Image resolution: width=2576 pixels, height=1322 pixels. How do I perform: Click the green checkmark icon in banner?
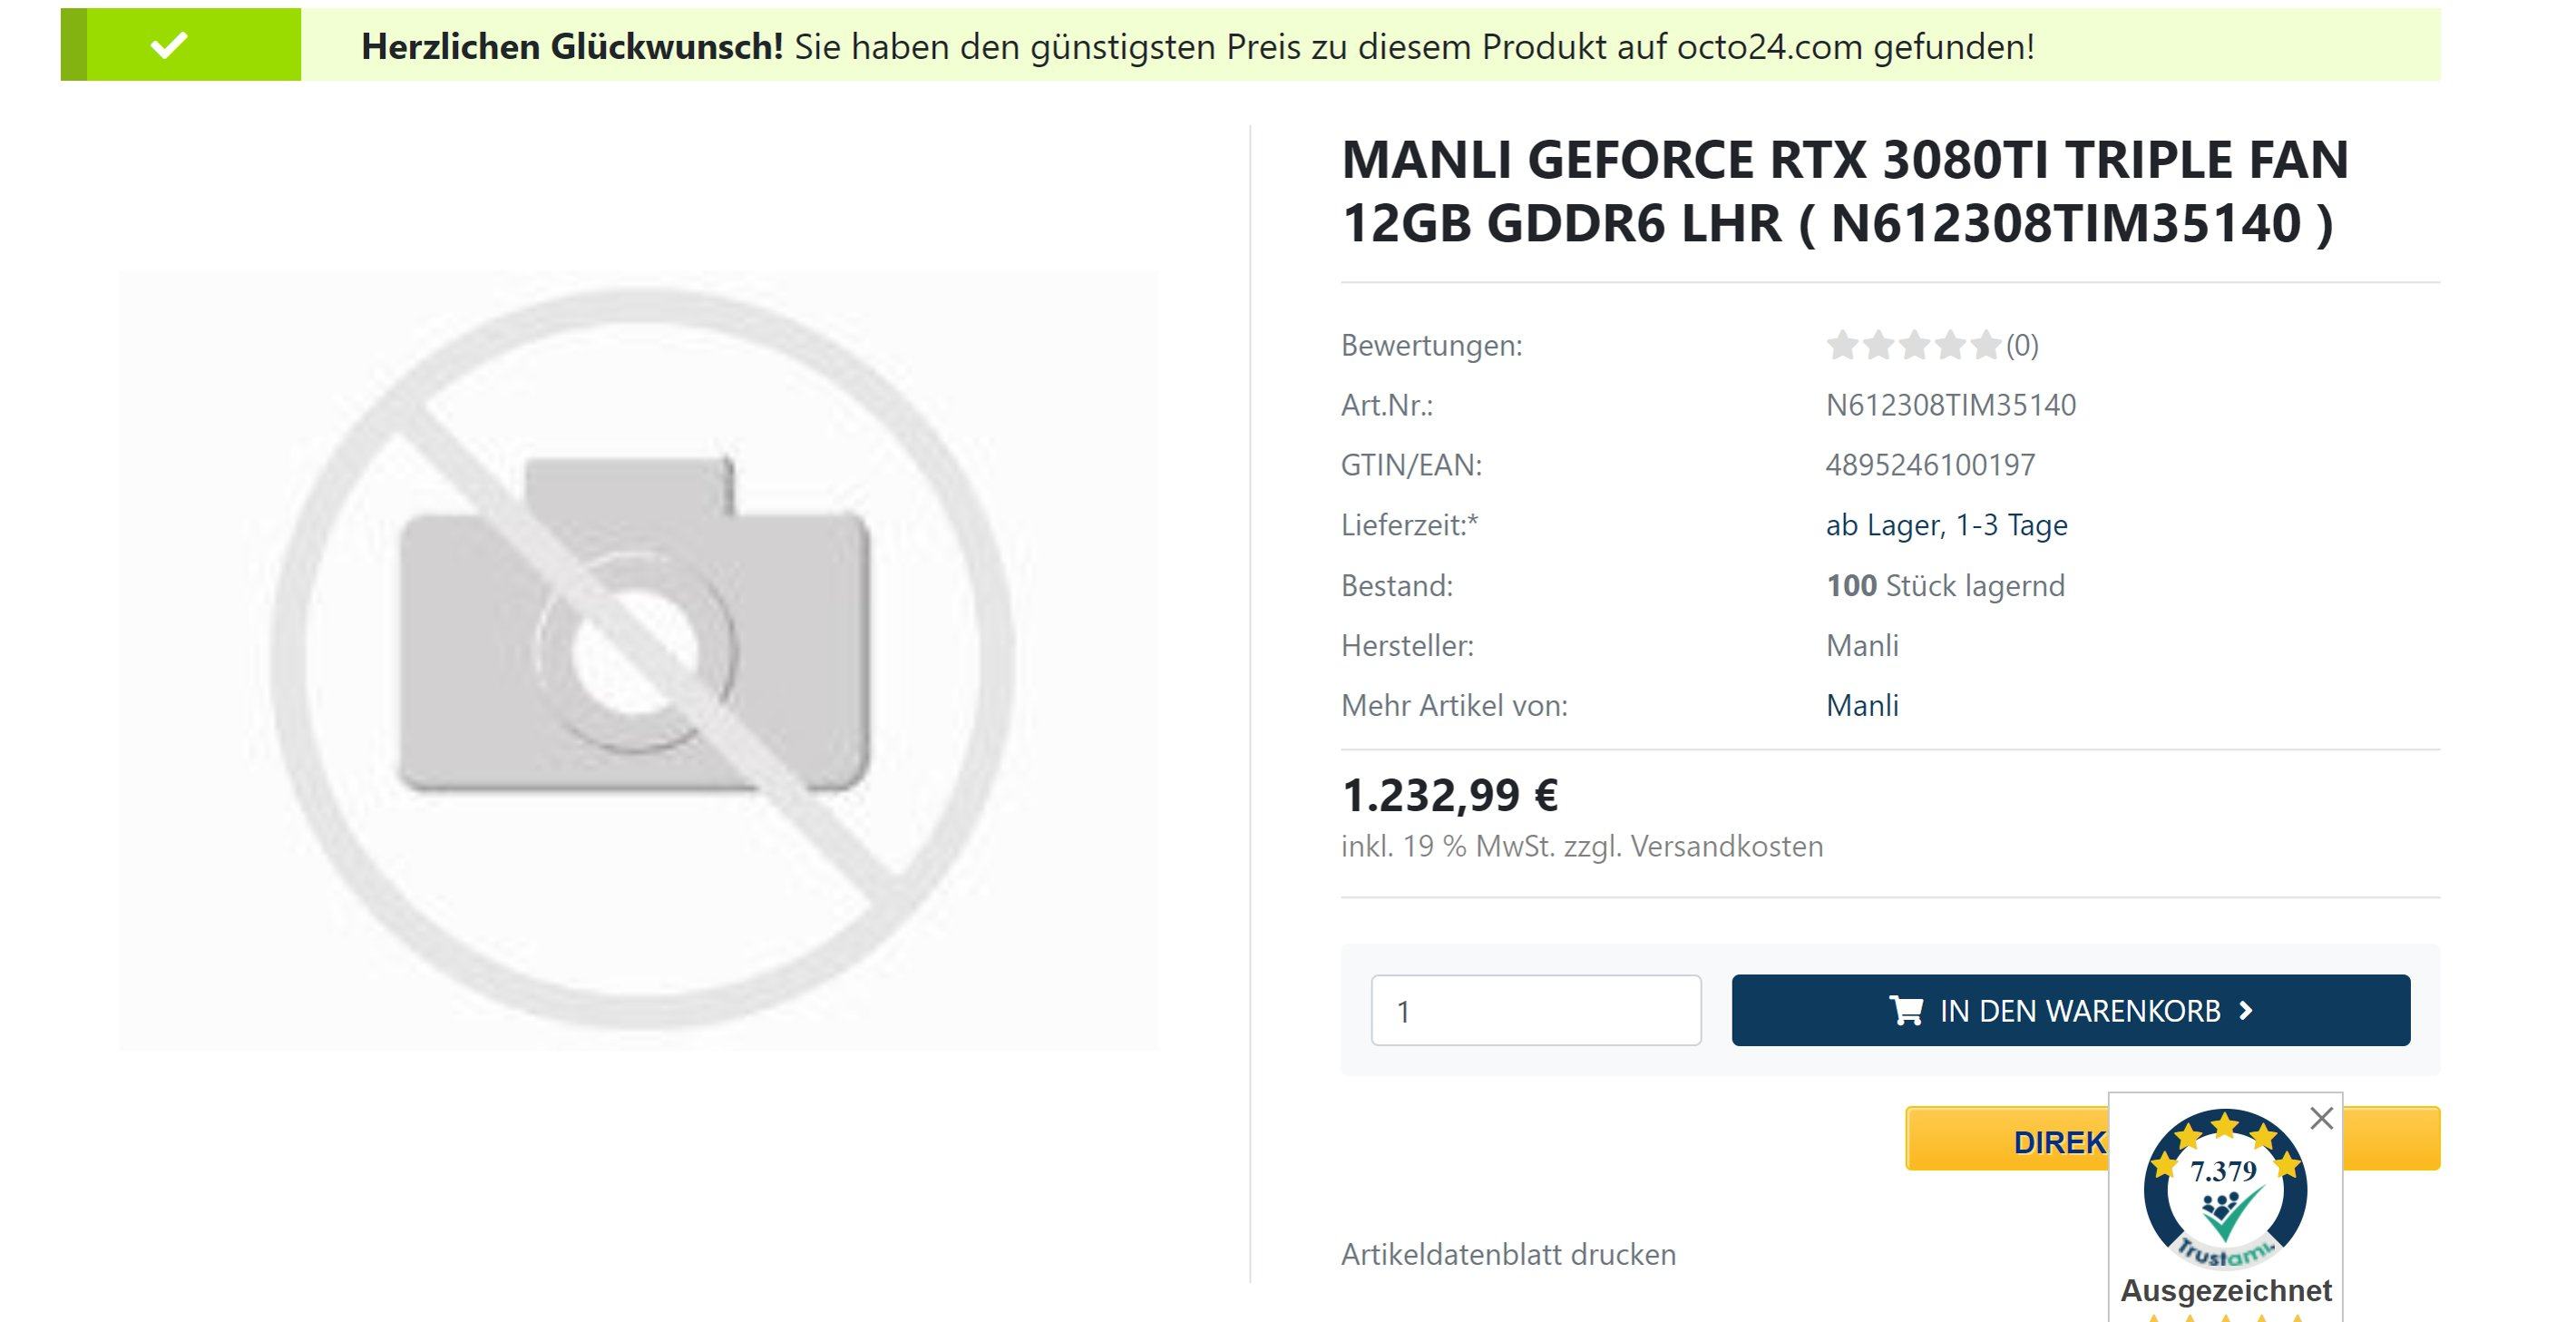[x=169, y=45]
